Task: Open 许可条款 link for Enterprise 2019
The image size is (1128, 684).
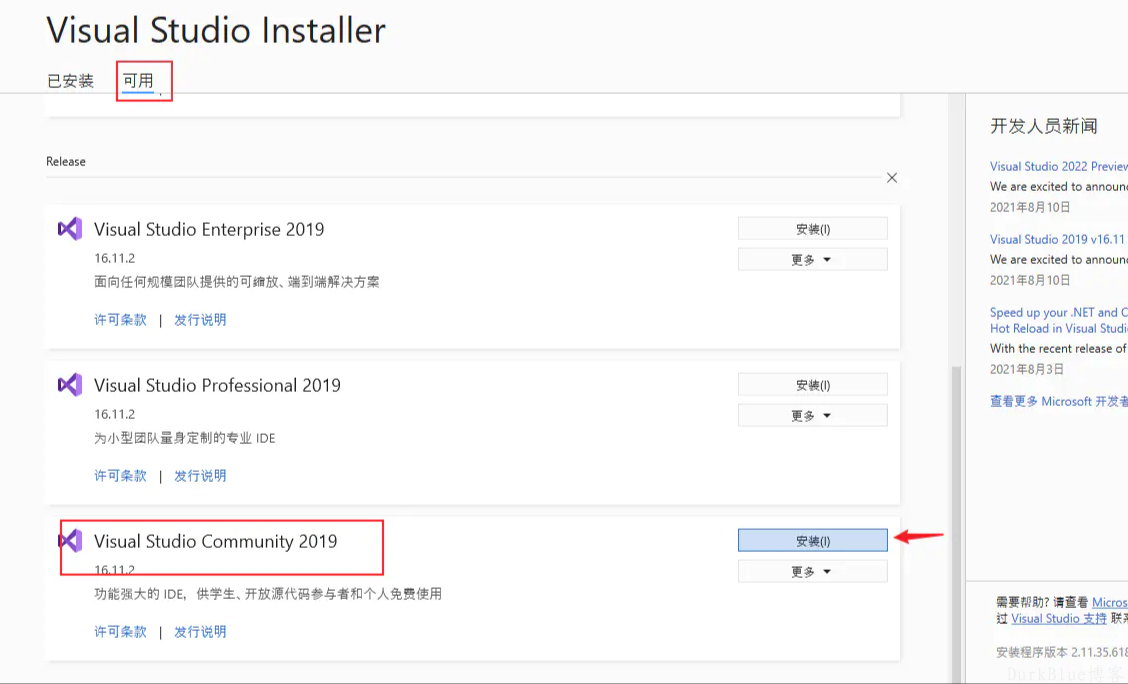Action: click(120, 319)
